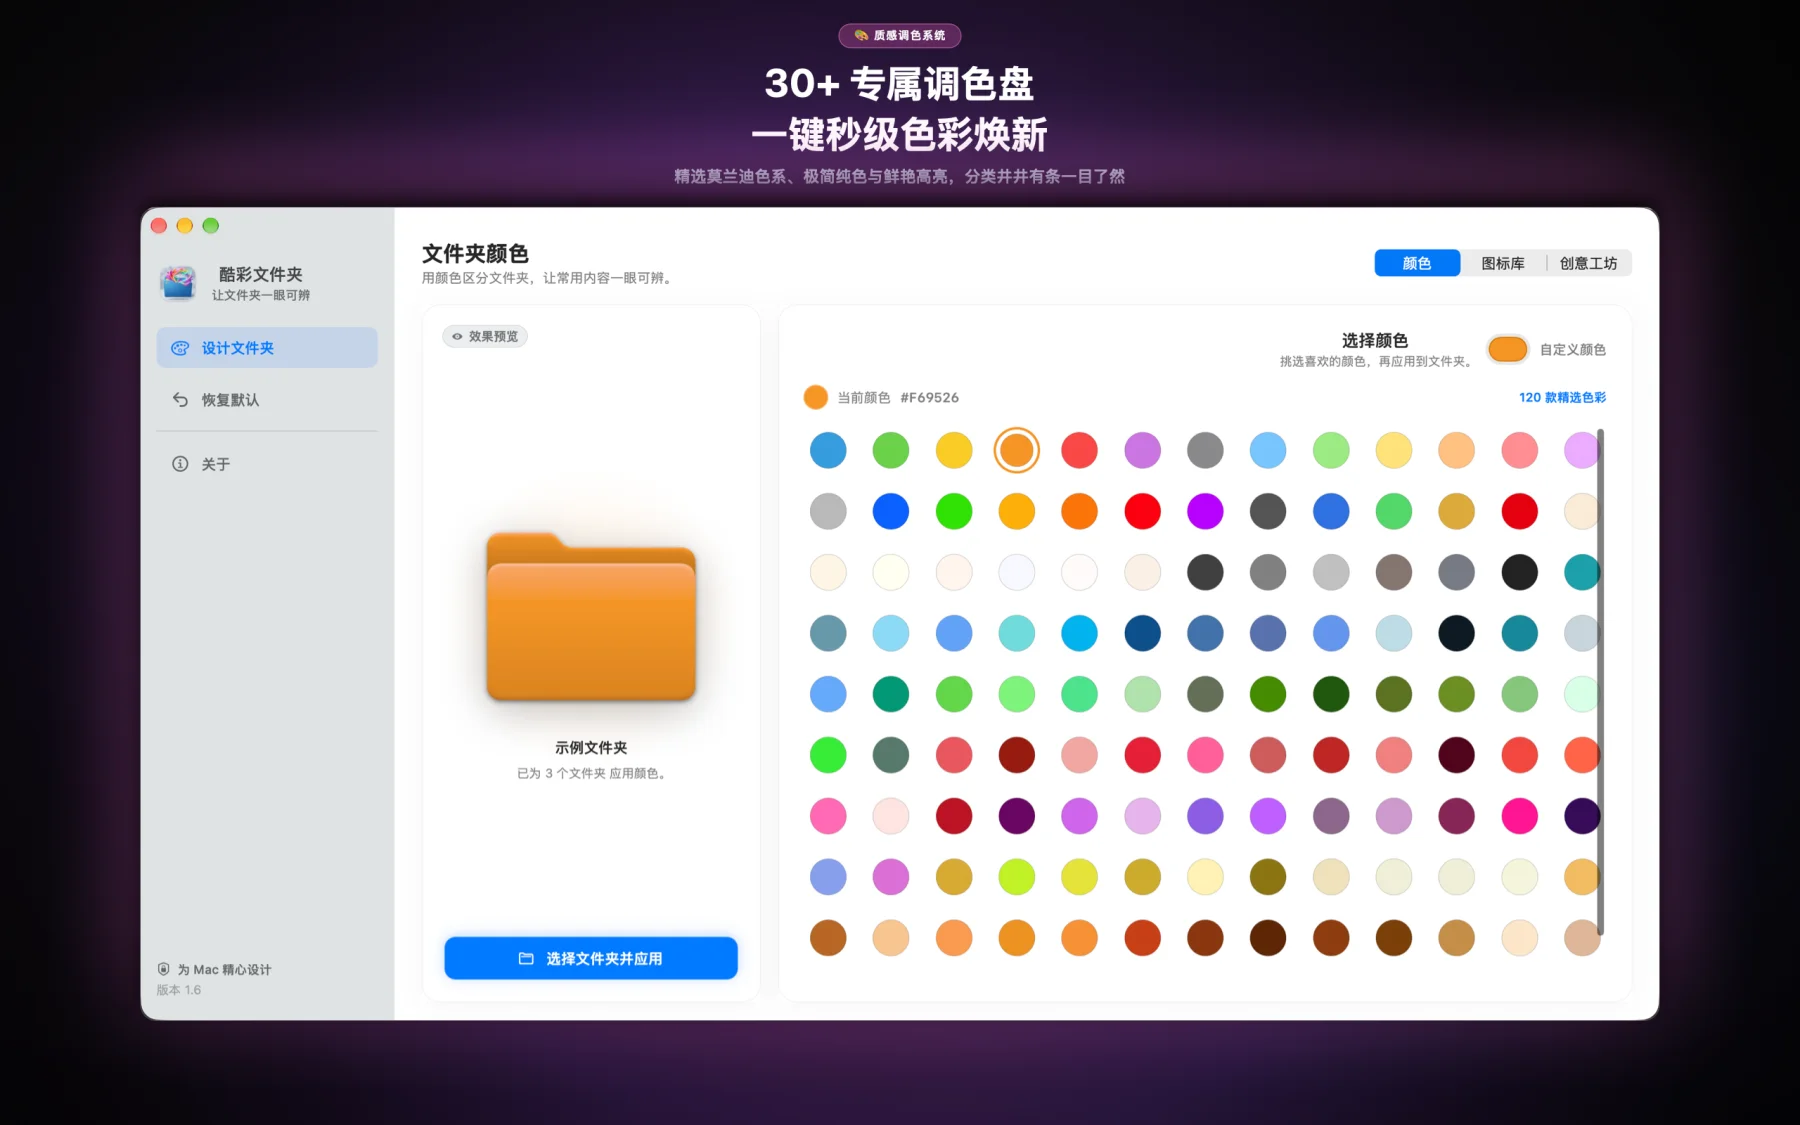Viewport: 1800px width, 1125px height.
Task: Pick the near-black swatch in third row
Action: coord(1519,572)
